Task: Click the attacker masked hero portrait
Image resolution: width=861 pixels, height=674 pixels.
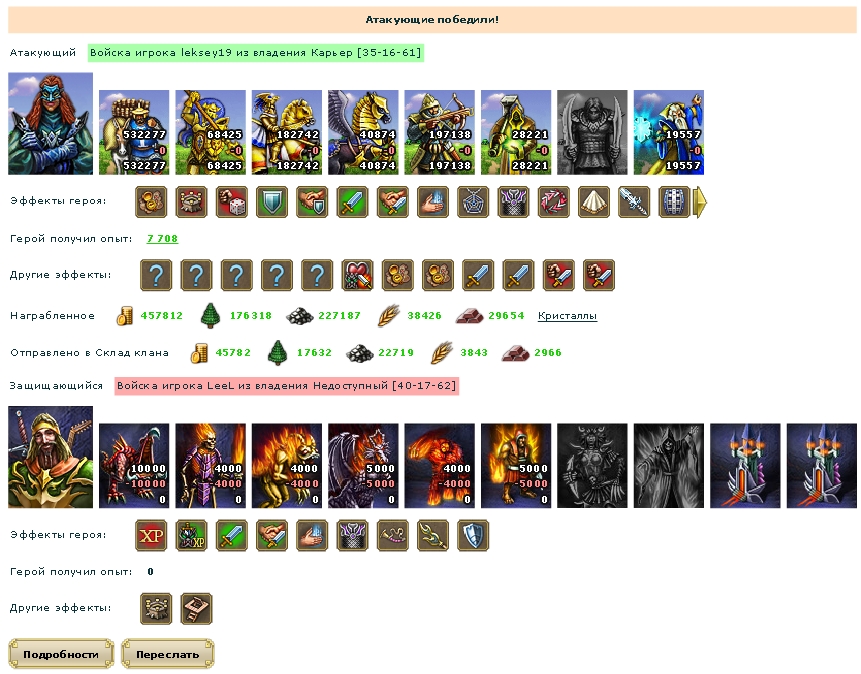Action: [x=51, y=124]
